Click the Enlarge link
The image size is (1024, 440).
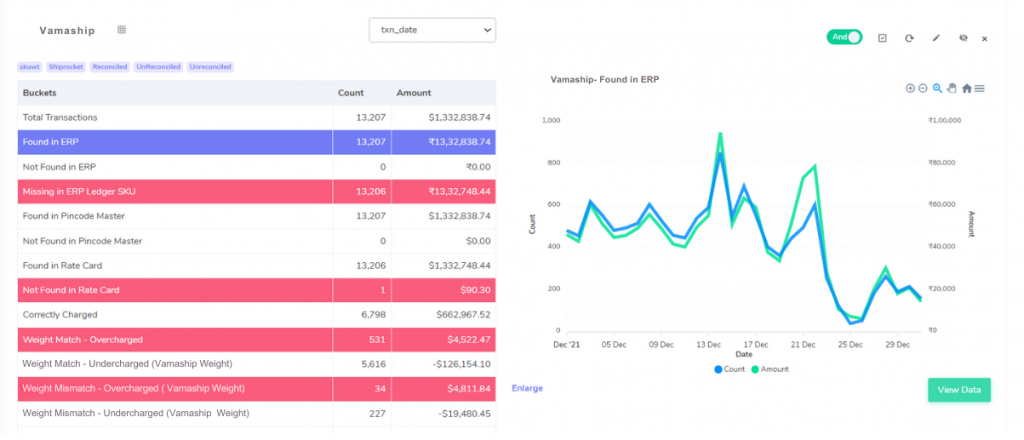[x=527, y=388]
